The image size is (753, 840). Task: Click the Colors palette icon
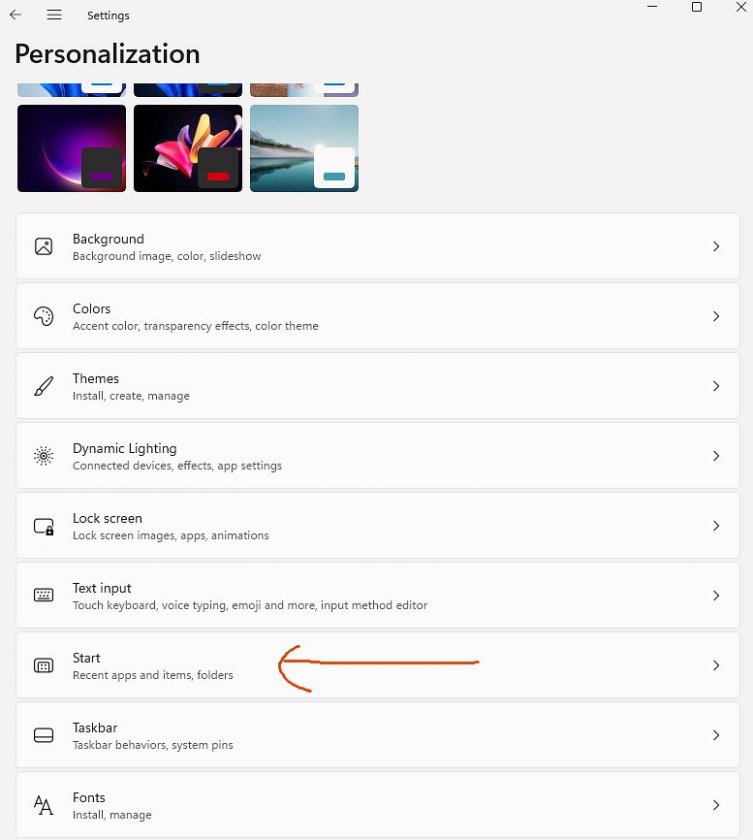43,316
